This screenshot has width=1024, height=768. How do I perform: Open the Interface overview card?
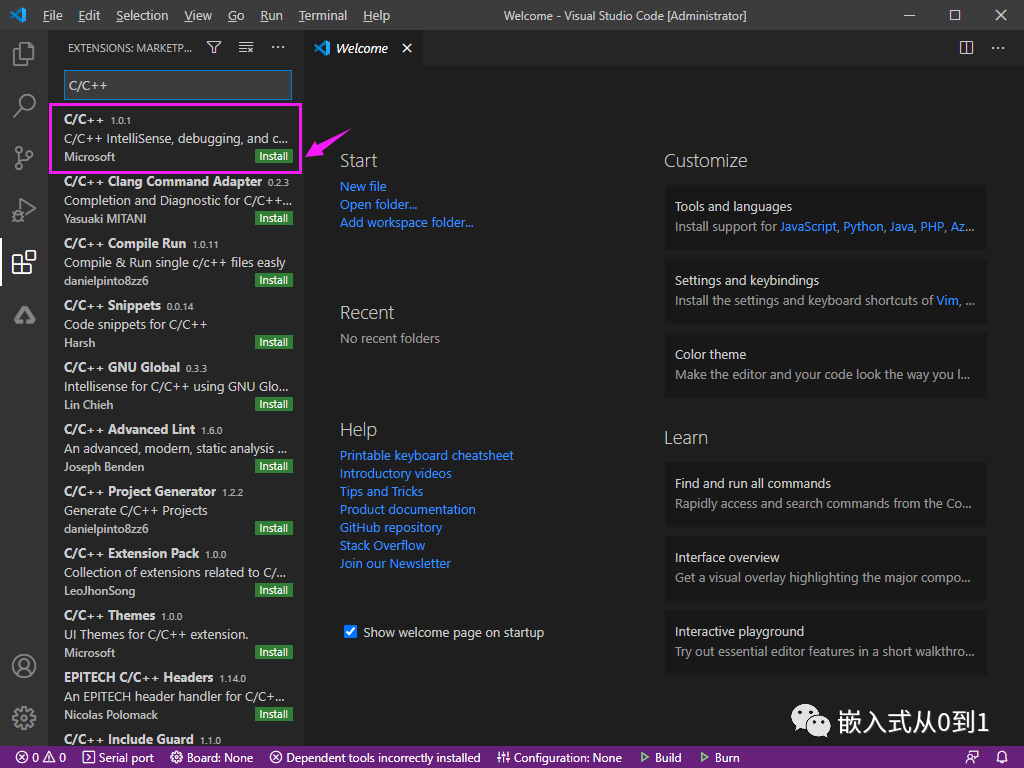[x=825, y=568]
